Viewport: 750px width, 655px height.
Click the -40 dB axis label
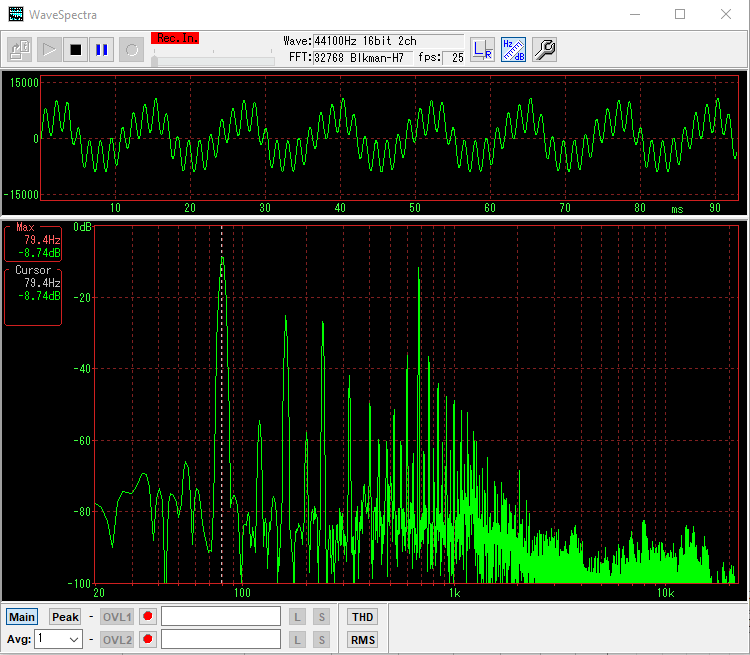coord(82,368)
